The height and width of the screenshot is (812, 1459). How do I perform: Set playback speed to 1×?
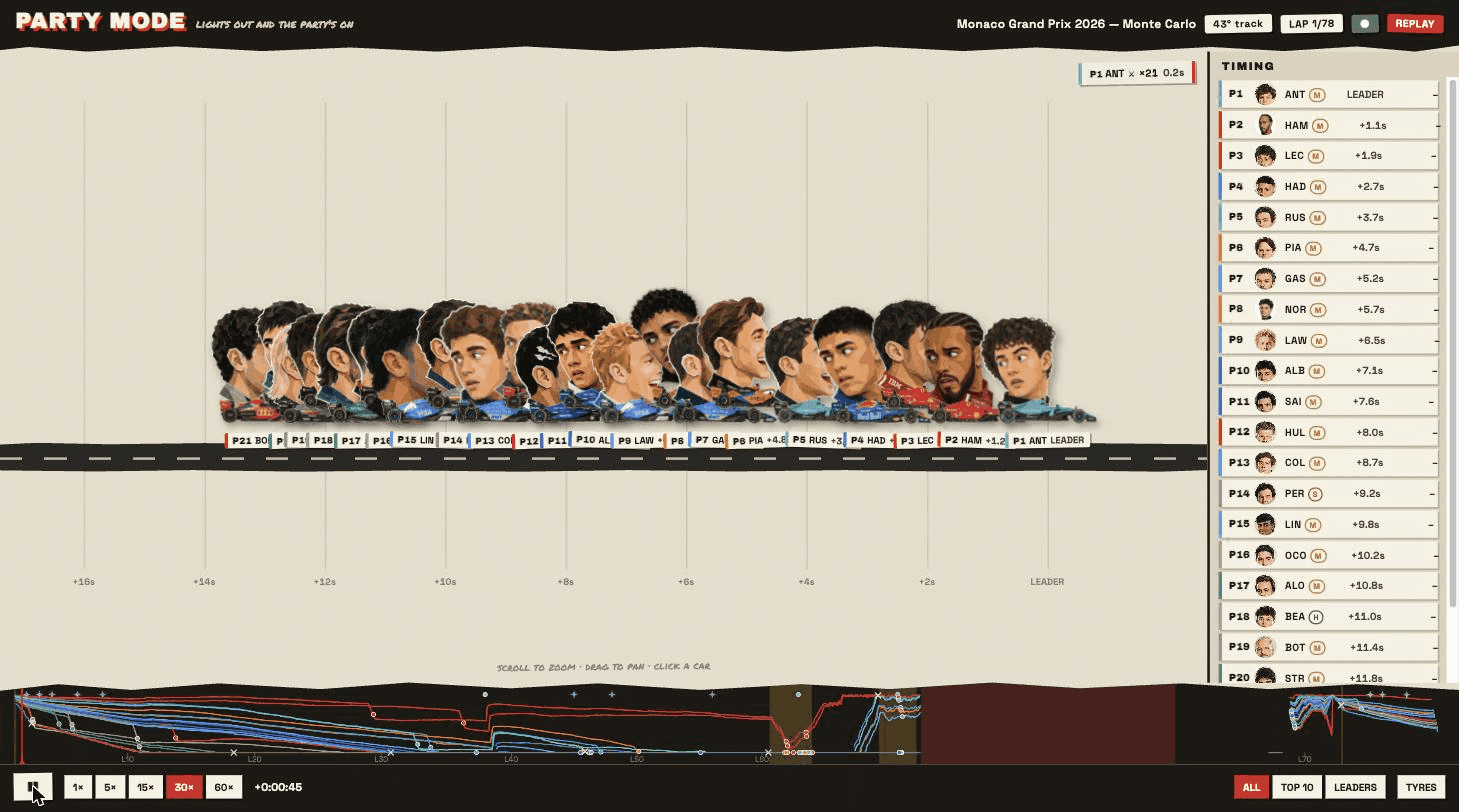coord(77,787)
